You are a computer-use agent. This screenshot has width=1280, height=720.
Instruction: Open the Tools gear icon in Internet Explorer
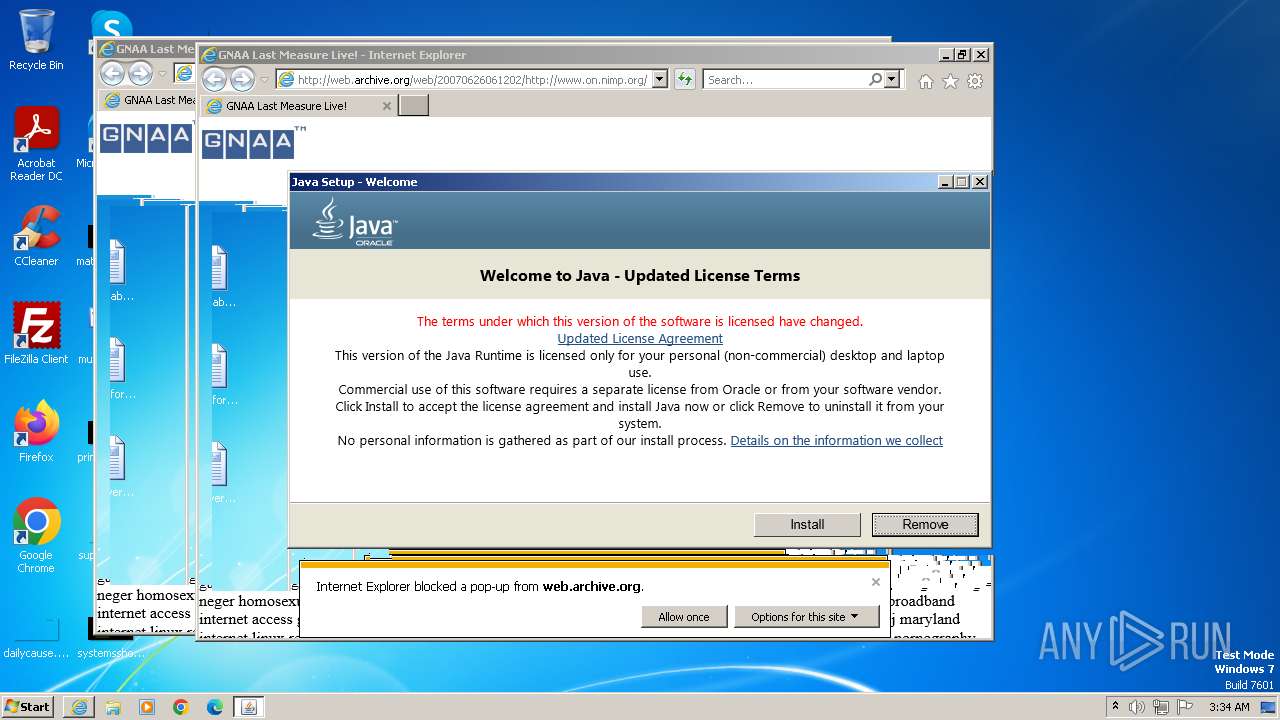975,81
